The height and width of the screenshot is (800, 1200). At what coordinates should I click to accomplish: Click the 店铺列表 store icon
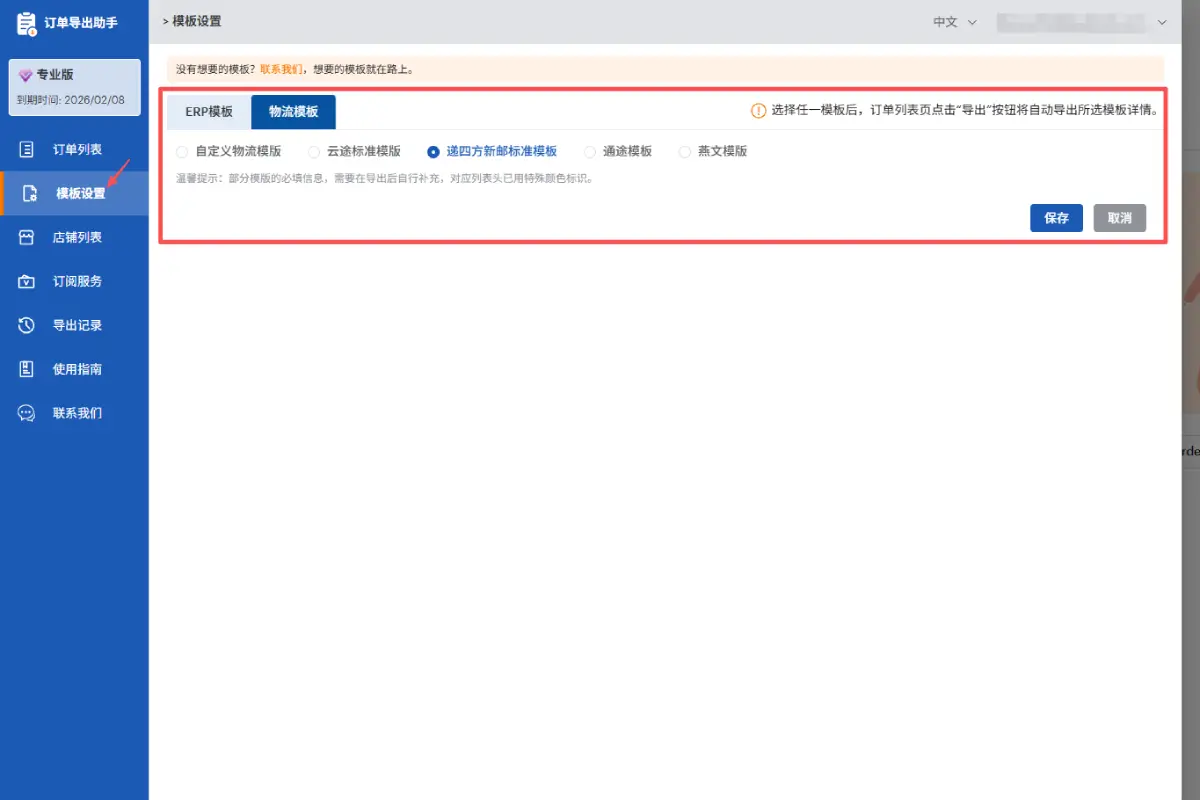pyautogui.click(x=28, y=237)
